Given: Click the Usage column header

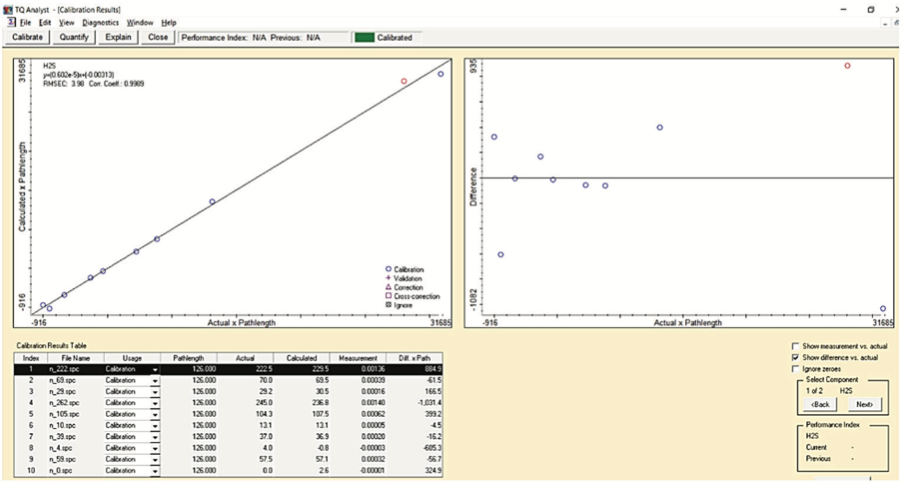Looking at the screenshot, I should pyautogui.click(x=131, y=358).
